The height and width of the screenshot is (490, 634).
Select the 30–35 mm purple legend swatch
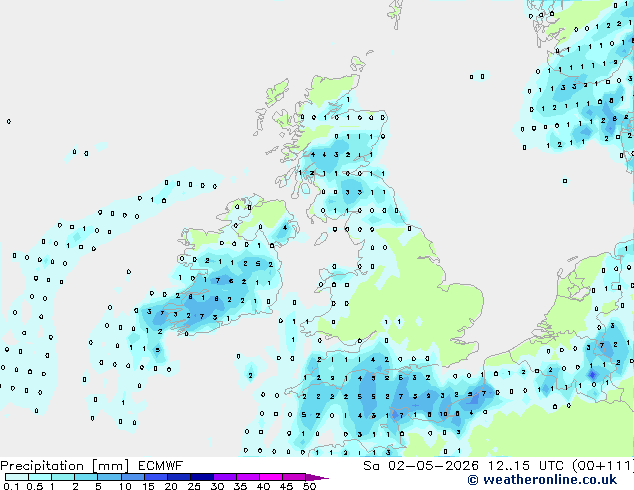click(224, 477)
